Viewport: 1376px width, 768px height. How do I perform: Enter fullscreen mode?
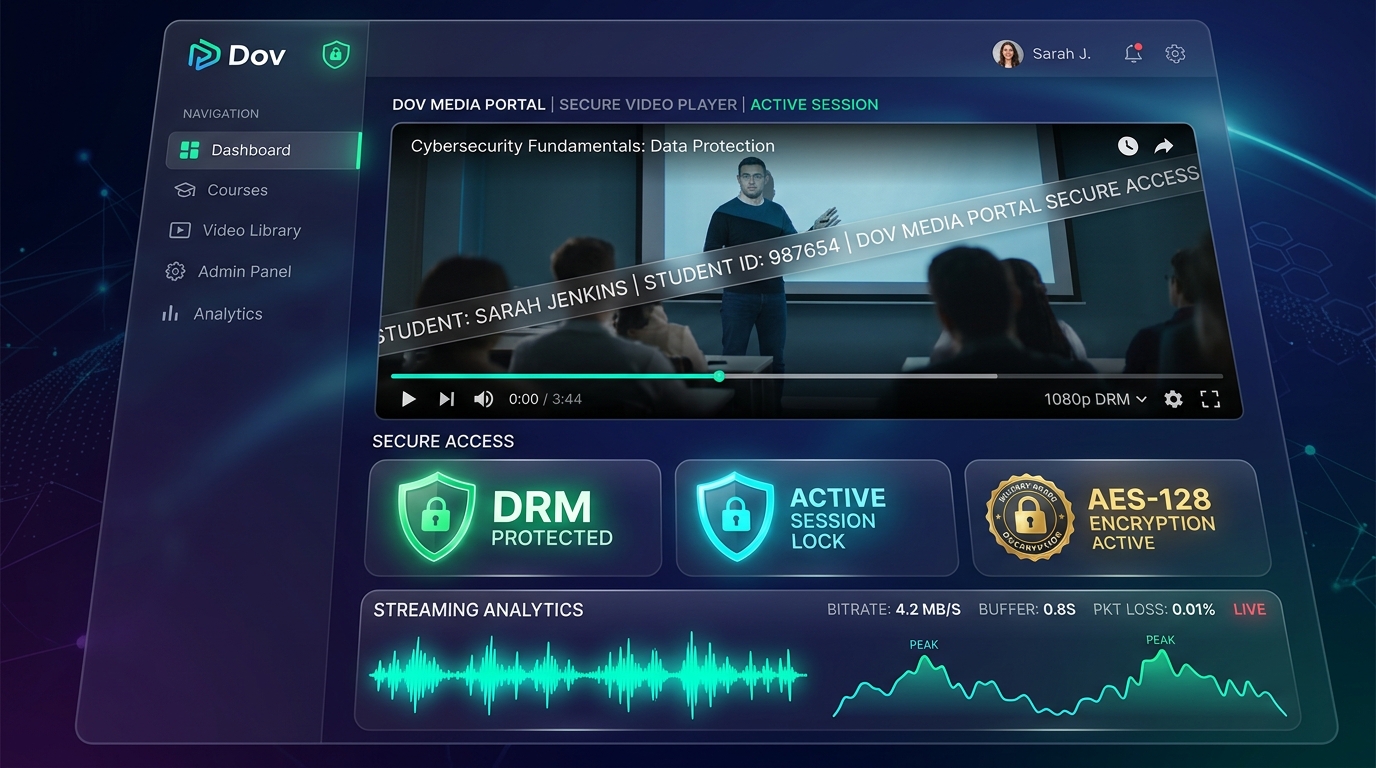click(1210, 399)
